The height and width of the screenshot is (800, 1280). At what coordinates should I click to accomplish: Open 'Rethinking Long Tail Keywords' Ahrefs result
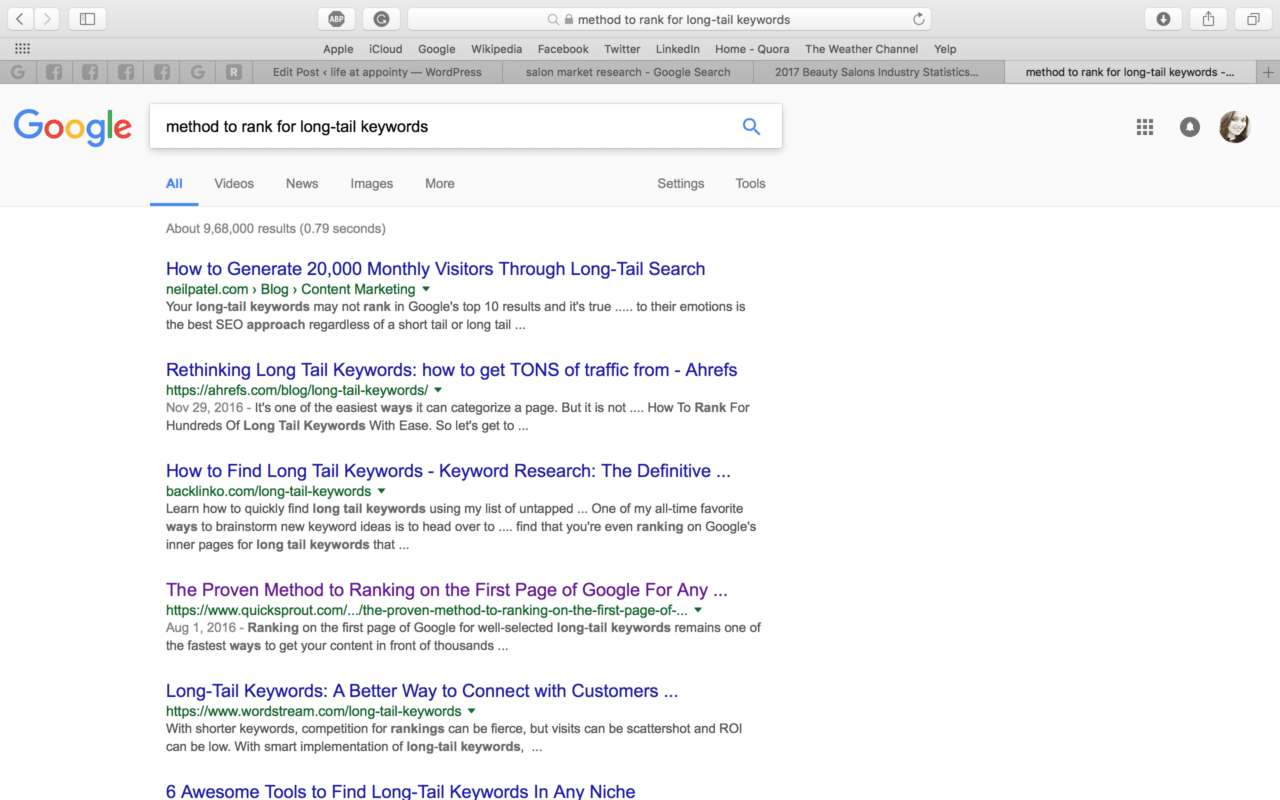click(451, 370)
